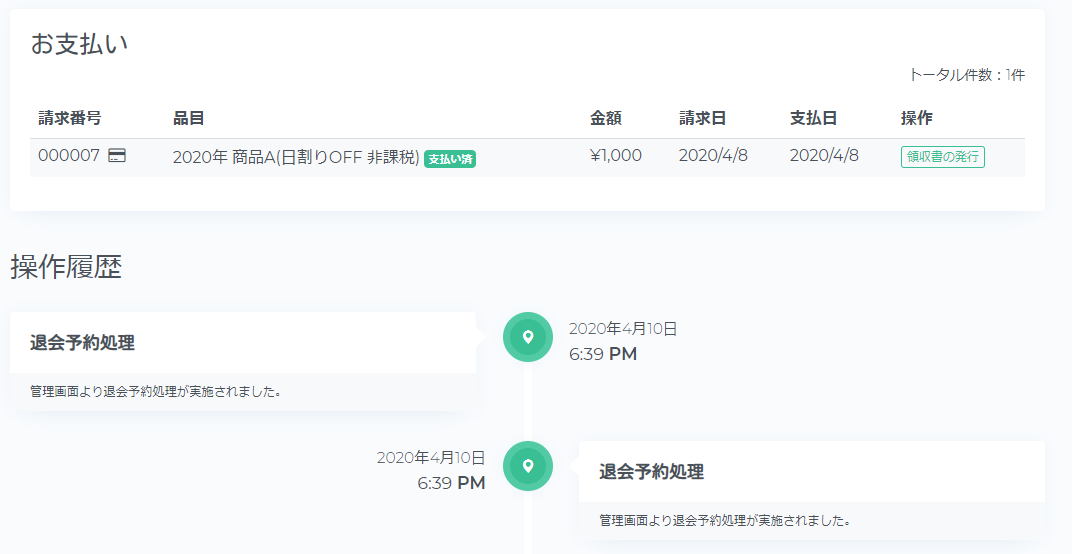Click the 品目 column header
This screenshot has height=554, width=1072.
tap(189, 118)
